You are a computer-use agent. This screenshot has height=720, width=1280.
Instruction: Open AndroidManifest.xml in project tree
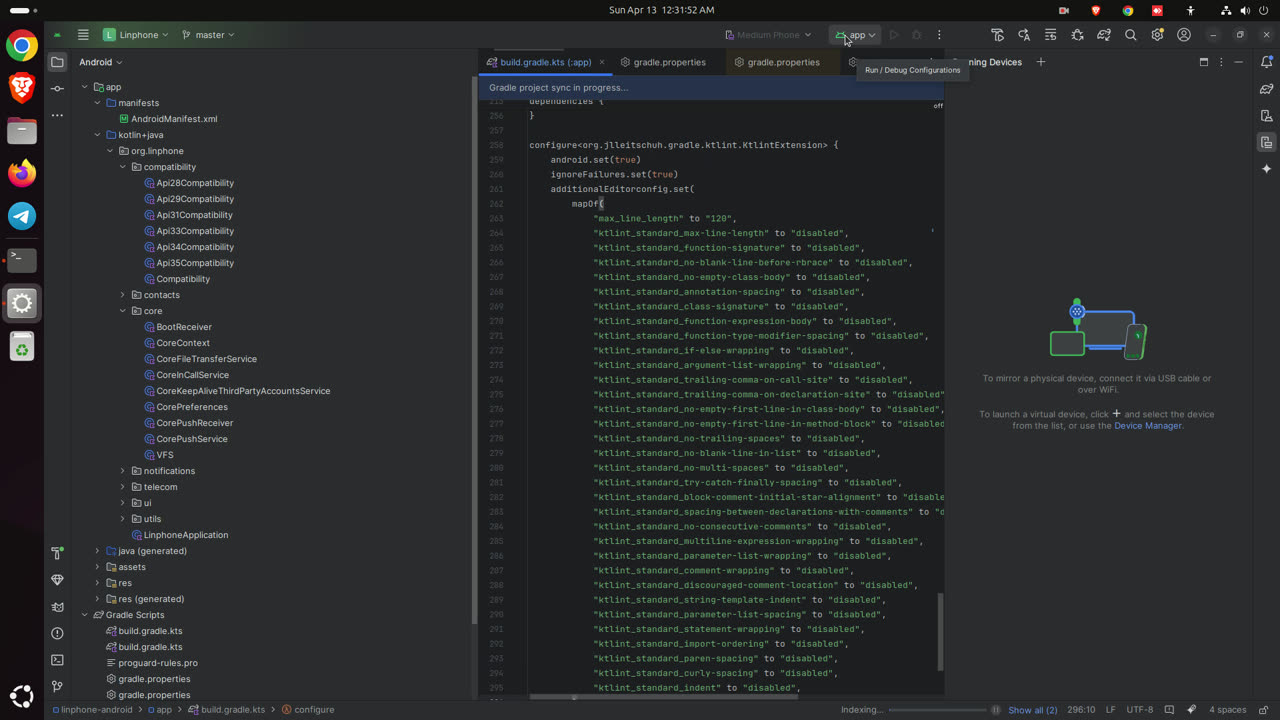click(174, 119)
